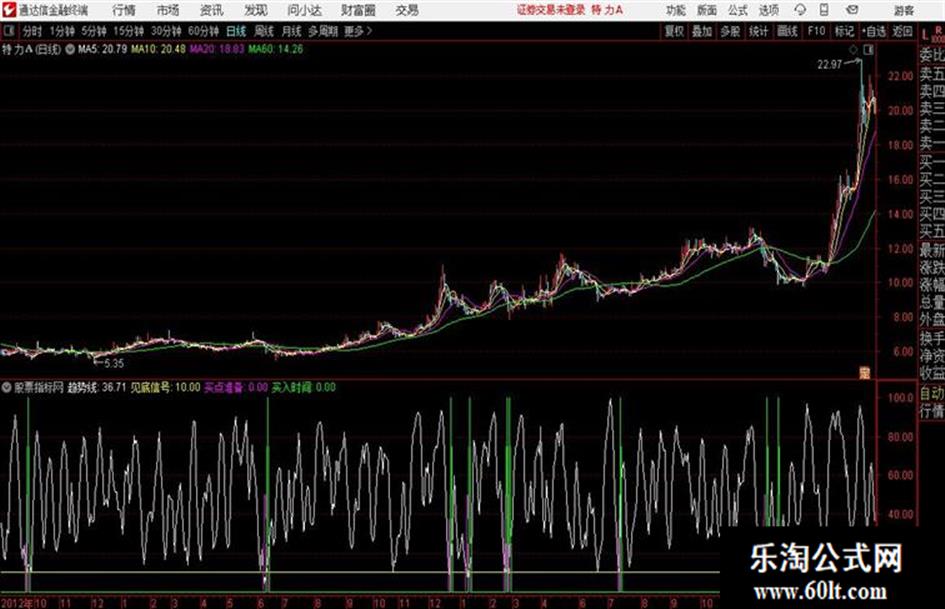Select the 多周期 tab
The width and height of the screenshot is (945, 609).
(x=323, y=31)
